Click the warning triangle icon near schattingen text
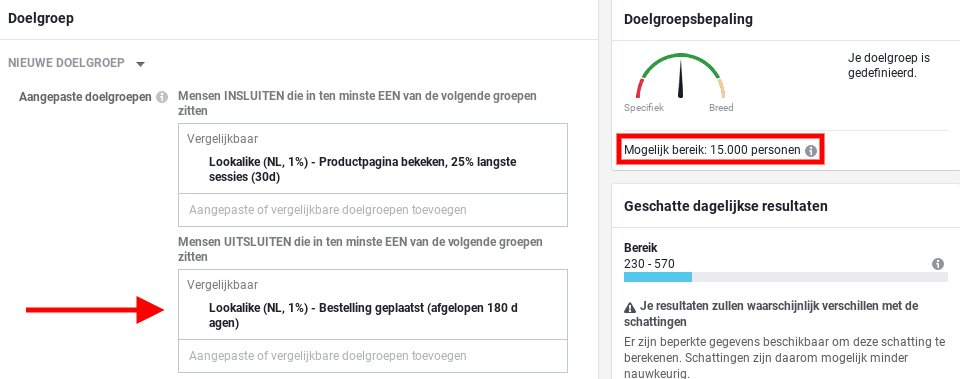The height and width of the screenshot is (379, 960). pos(629,306)
